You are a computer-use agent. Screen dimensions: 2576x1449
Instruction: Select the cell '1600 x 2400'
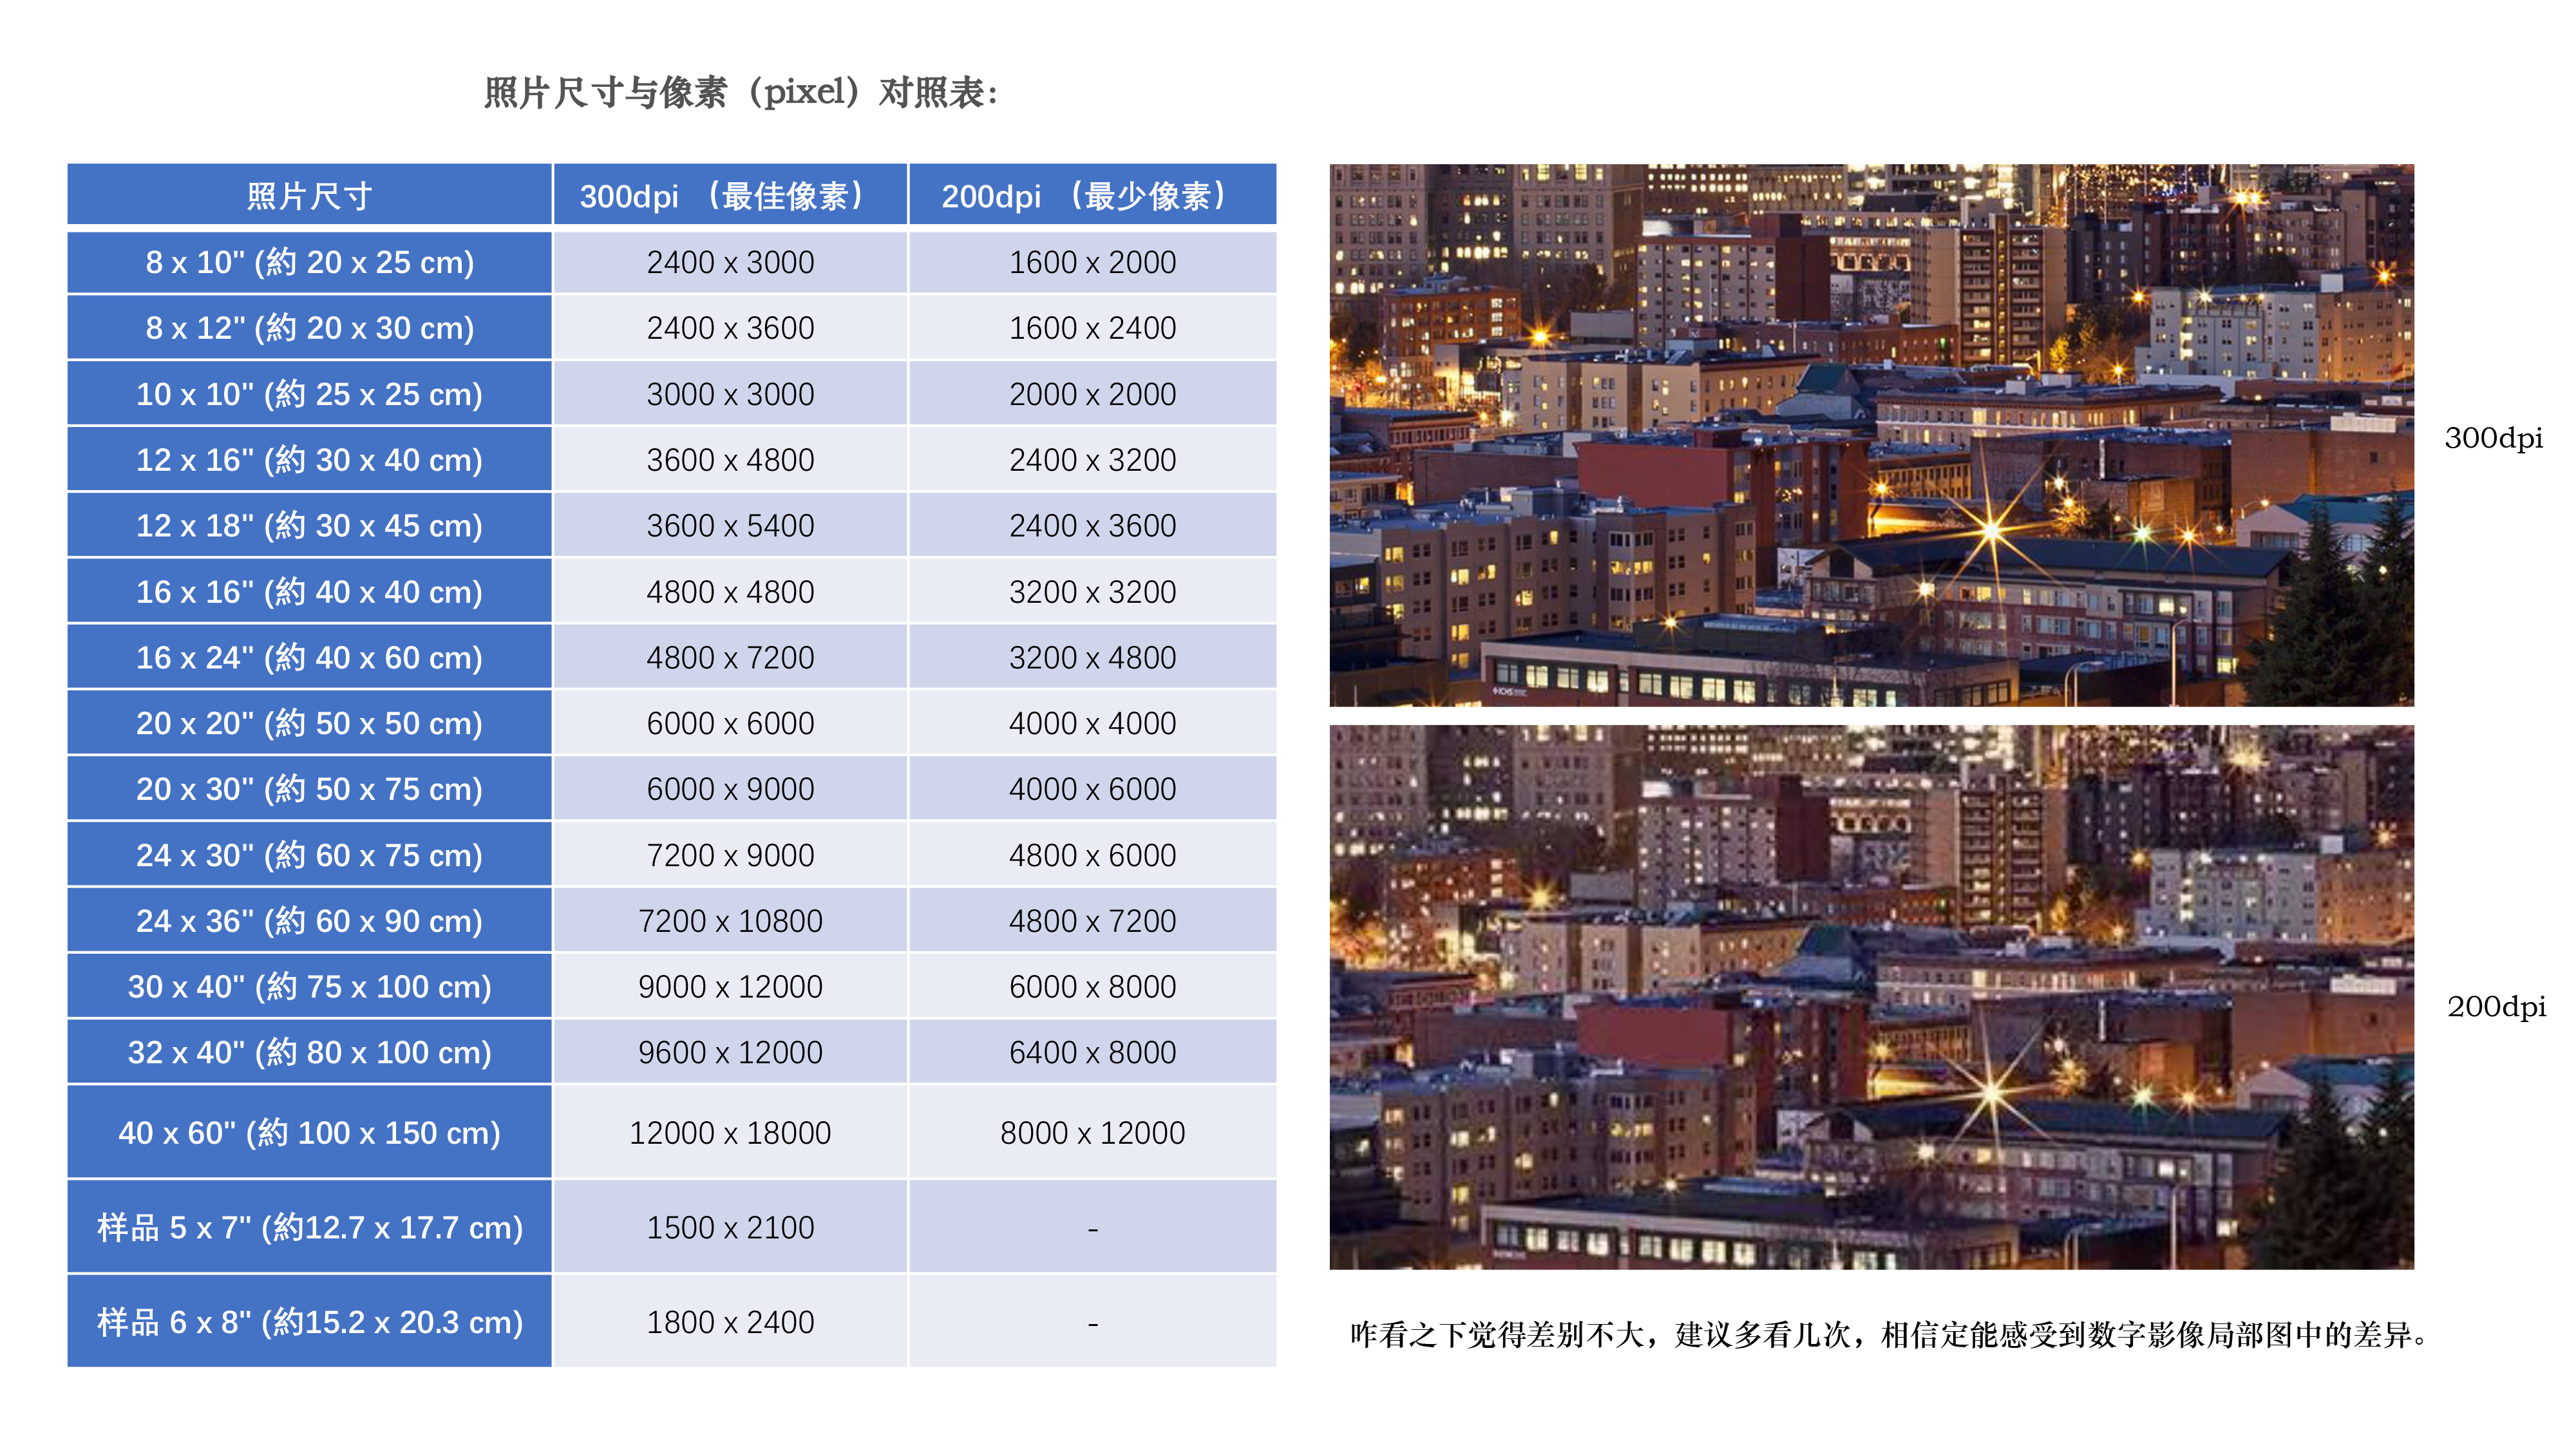coord(1092,328)
